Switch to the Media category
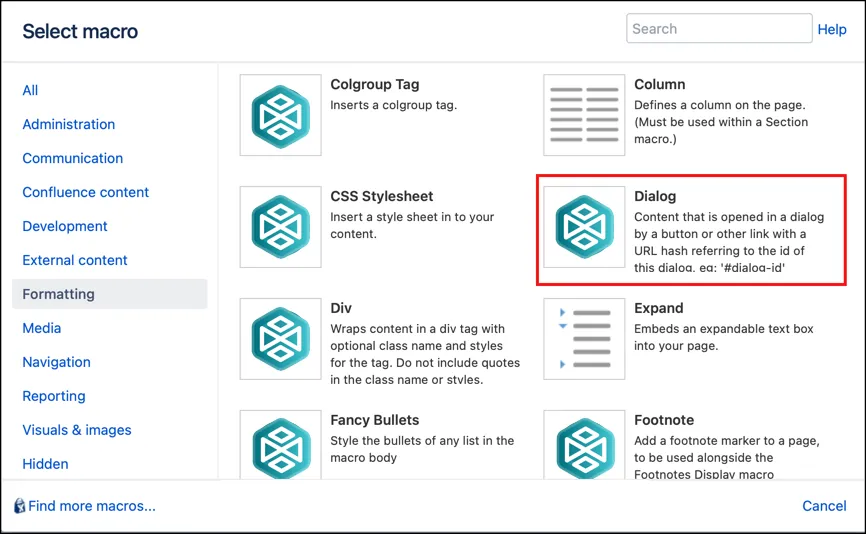Image resolution: width=866 pixels, height=534 pixels. tap(41, 328)
